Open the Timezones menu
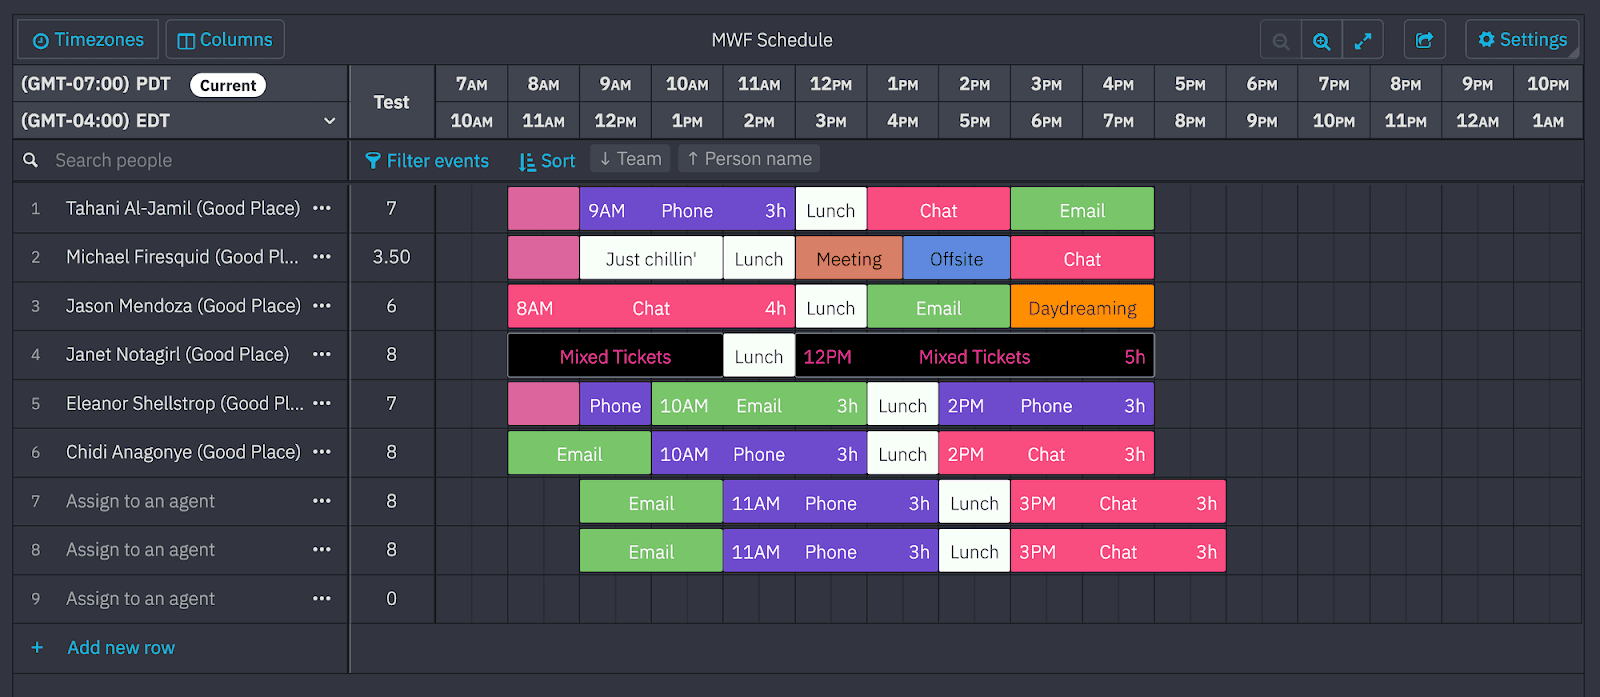The height and width of the screenshot is (697, 1600). pos(88,40)
